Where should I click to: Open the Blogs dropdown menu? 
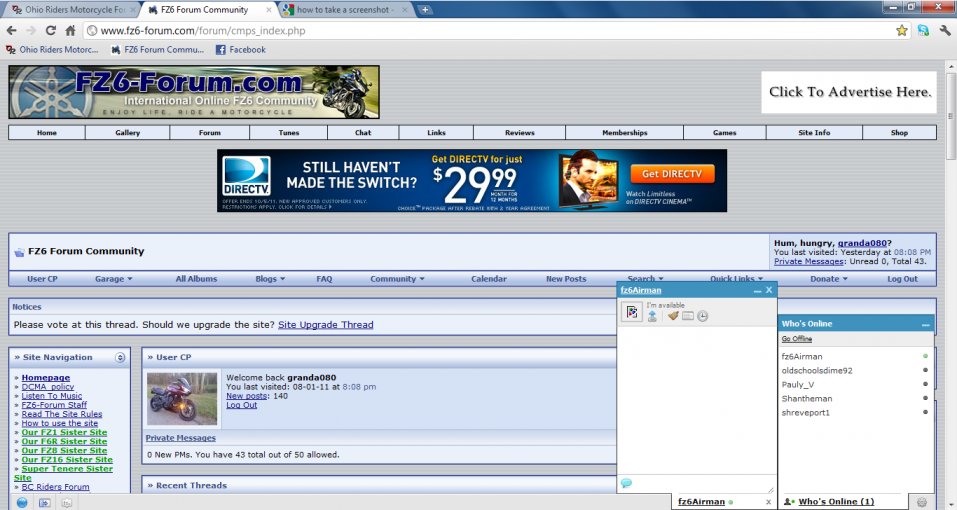[270, 279]
